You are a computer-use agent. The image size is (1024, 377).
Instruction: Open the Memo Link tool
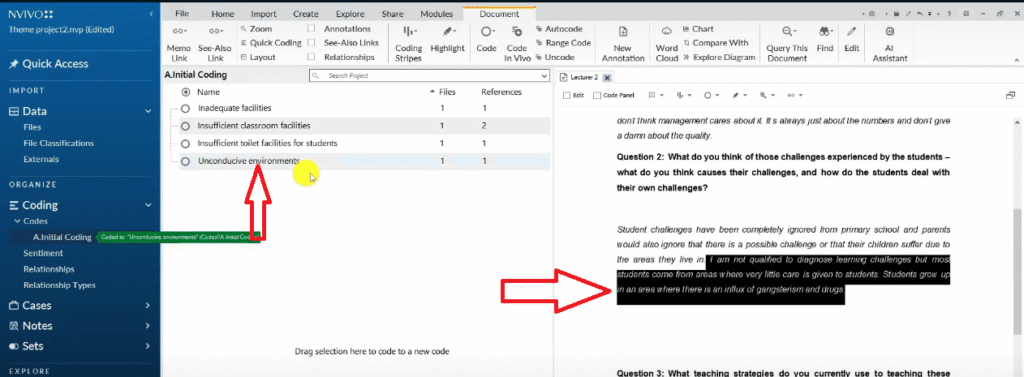pos(178,44)
